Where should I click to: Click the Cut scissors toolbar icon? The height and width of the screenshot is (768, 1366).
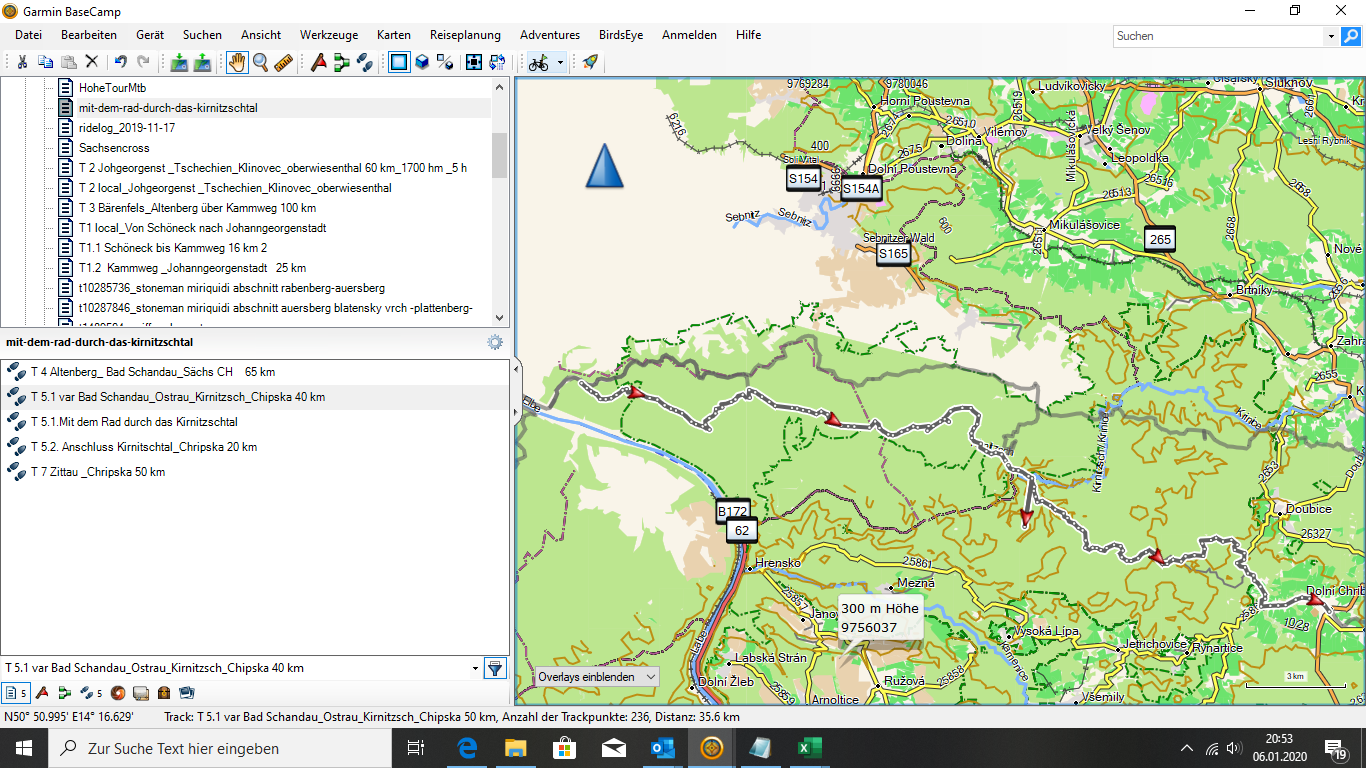coord(22,62)
